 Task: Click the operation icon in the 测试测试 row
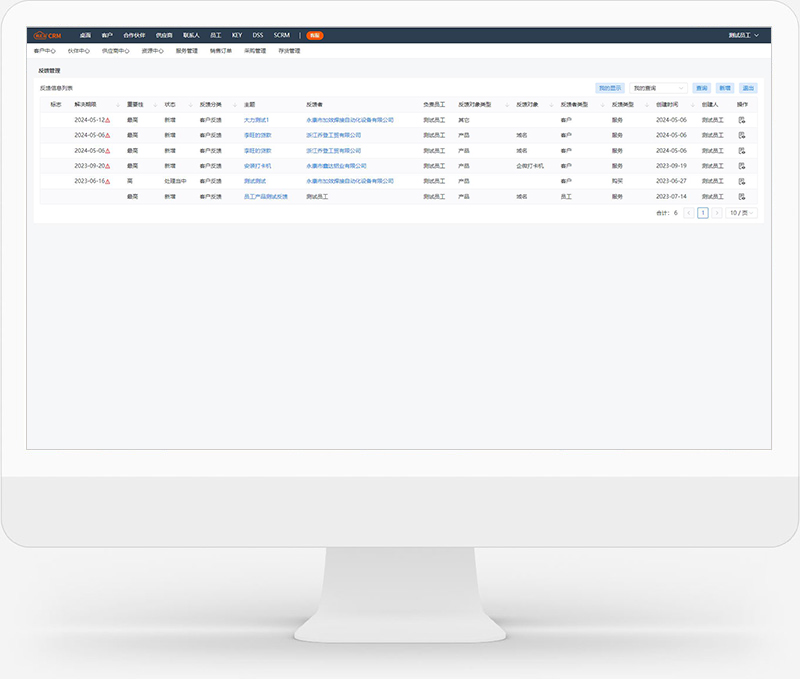(x=742, y=181)
